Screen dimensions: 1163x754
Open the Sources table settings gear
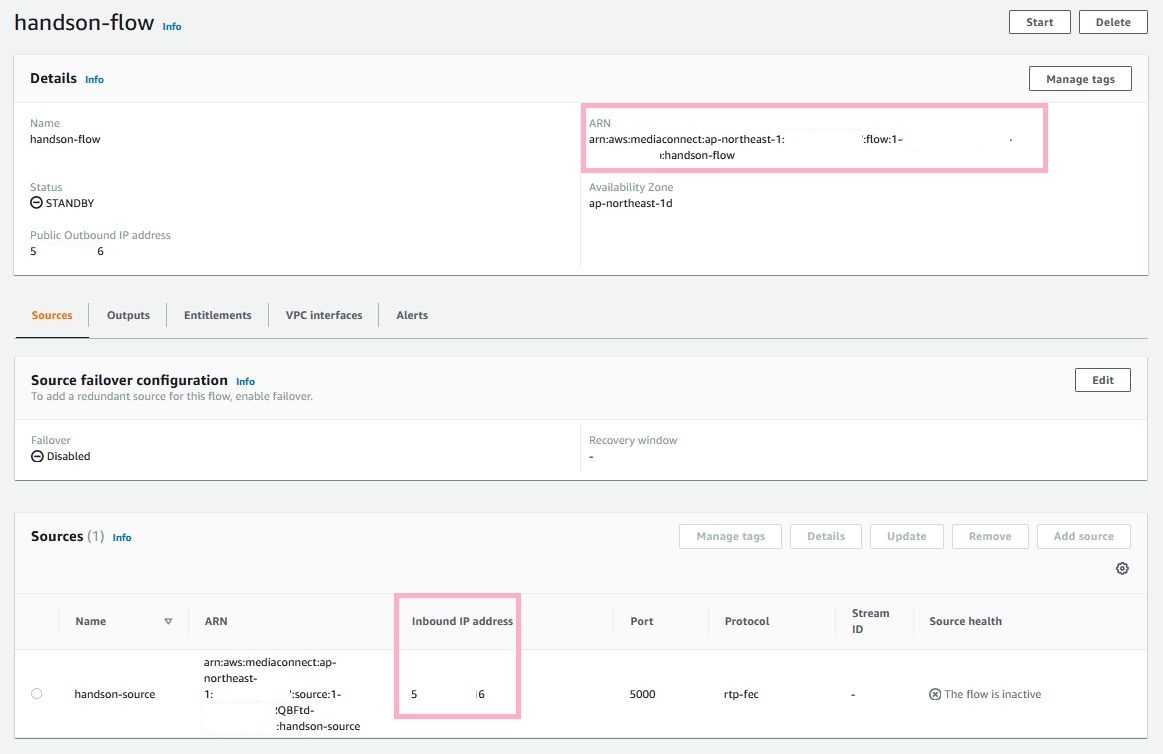pyautogui.click(x=1122, y=569)
